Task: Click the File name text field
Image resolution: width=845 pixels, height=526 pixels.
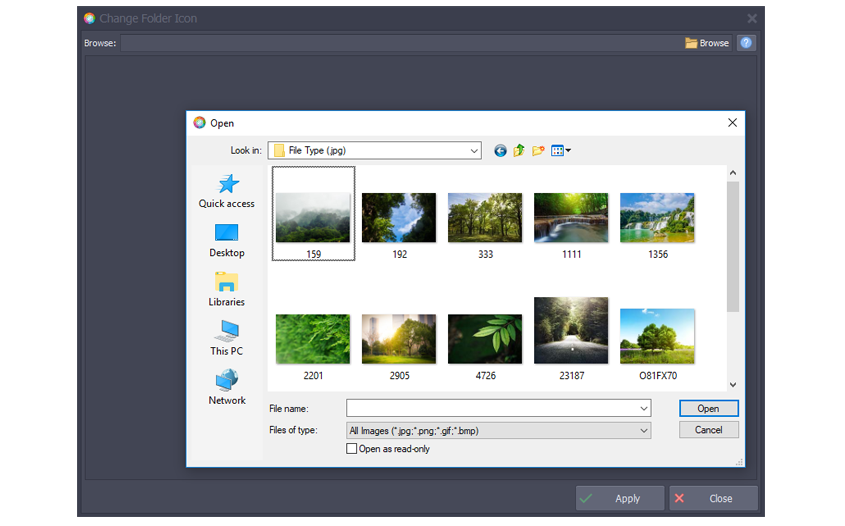Action: (490, 409)
